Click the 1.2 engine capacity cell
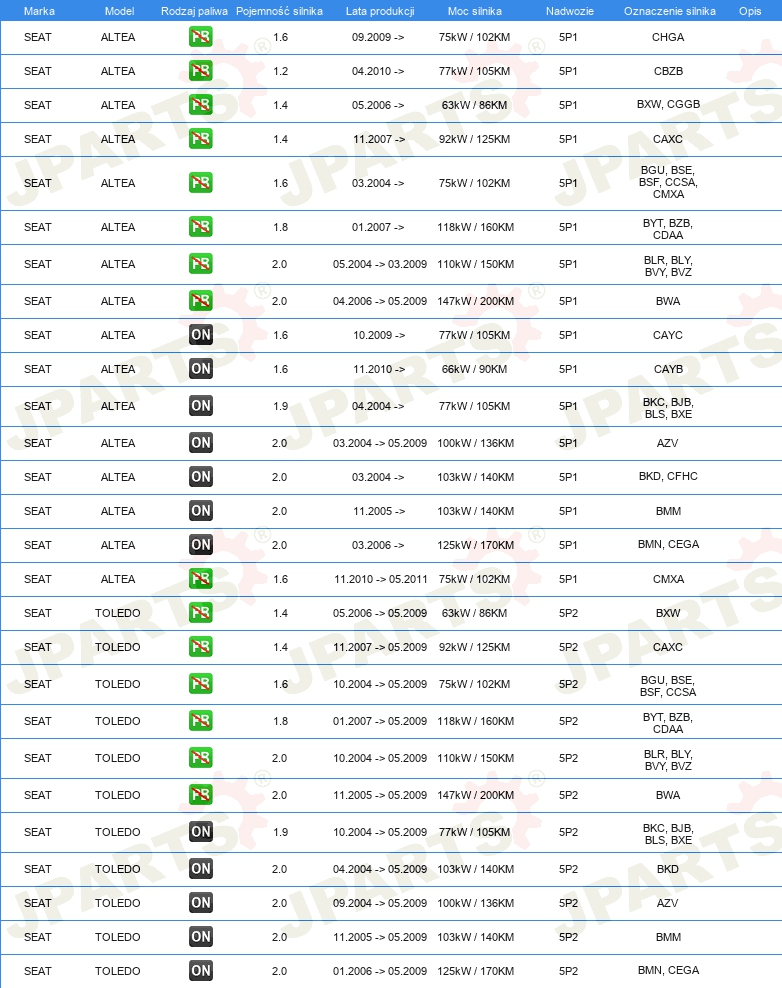The image size is (782, 988). click(x=280, y=71)
